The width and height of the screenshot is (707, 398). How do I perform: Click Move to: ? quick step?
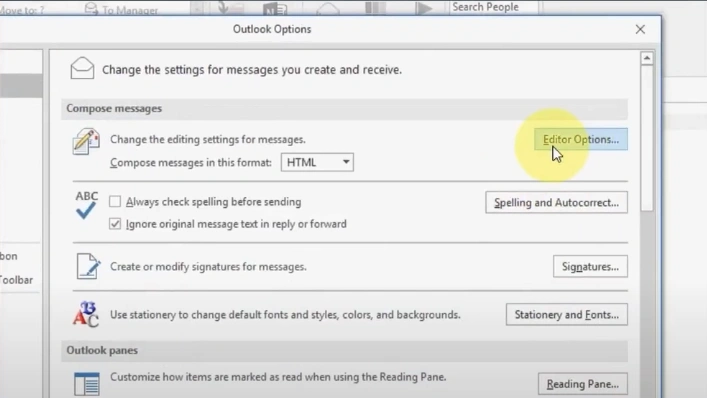point(22,10)
